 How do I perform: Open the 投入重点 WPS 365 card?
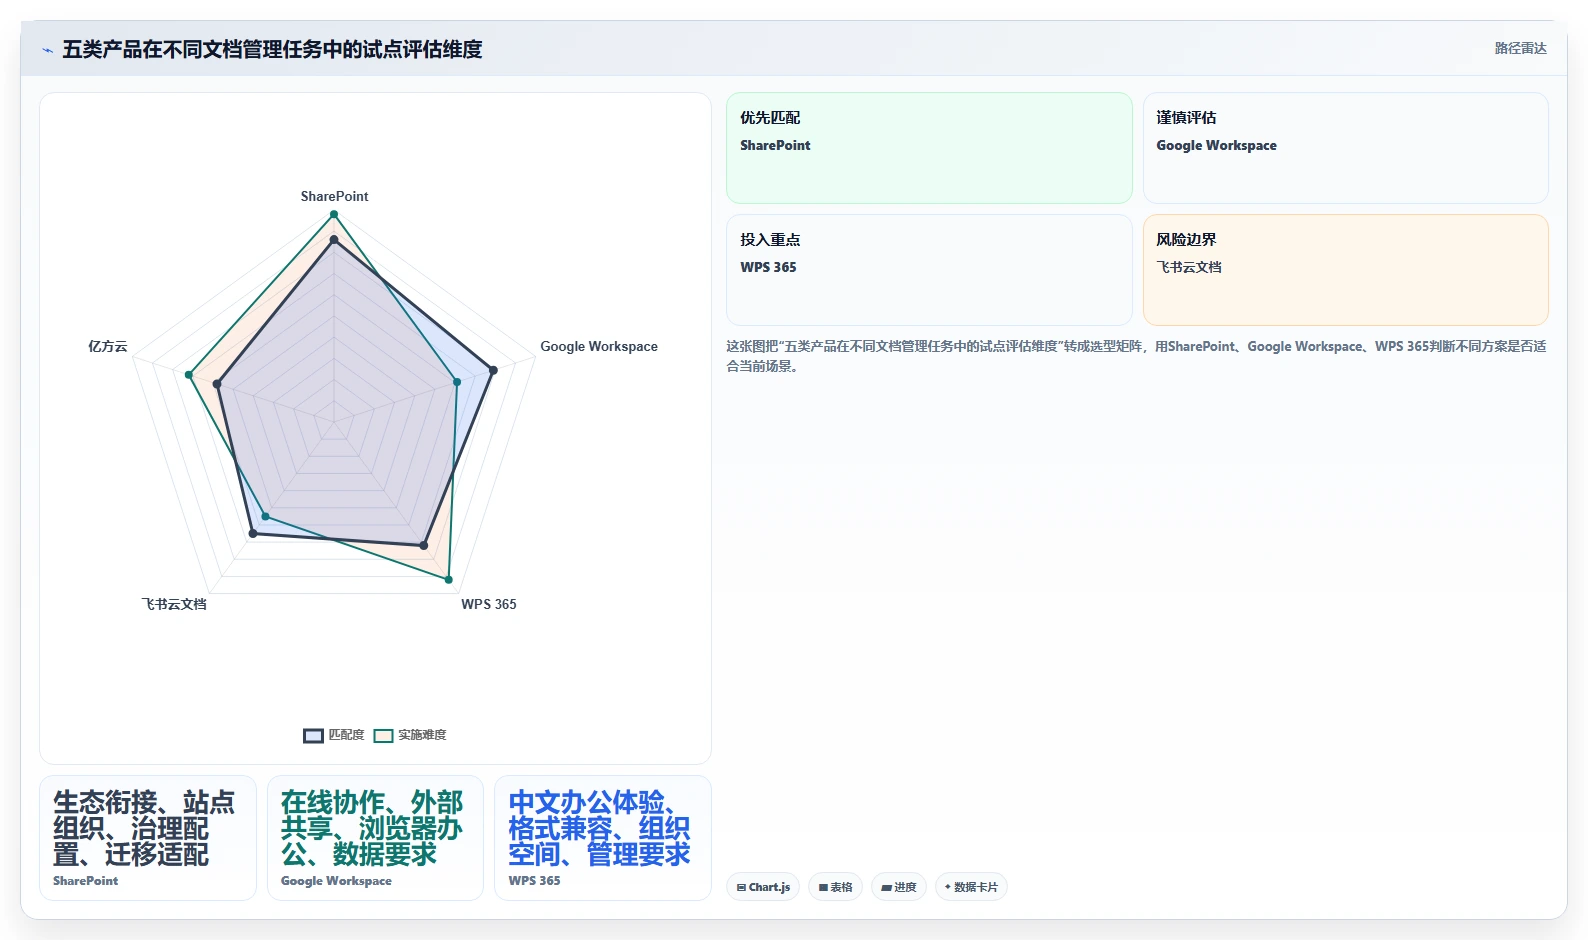929,270
